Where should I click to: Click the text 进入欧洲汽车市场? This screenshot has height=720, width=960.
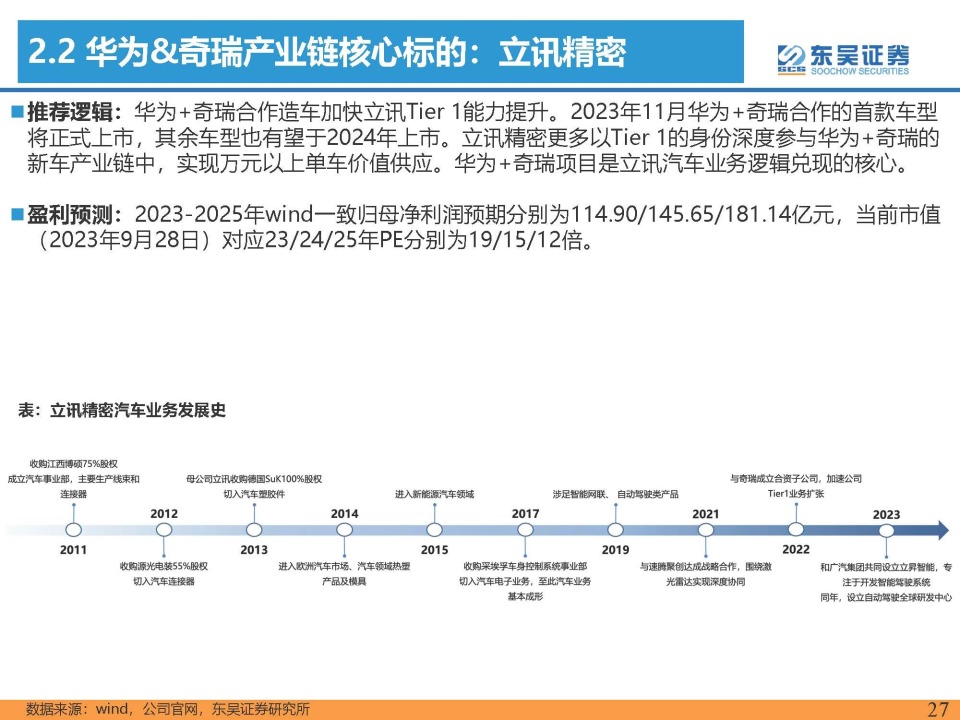pyautogui.click(x=313, y=566)
